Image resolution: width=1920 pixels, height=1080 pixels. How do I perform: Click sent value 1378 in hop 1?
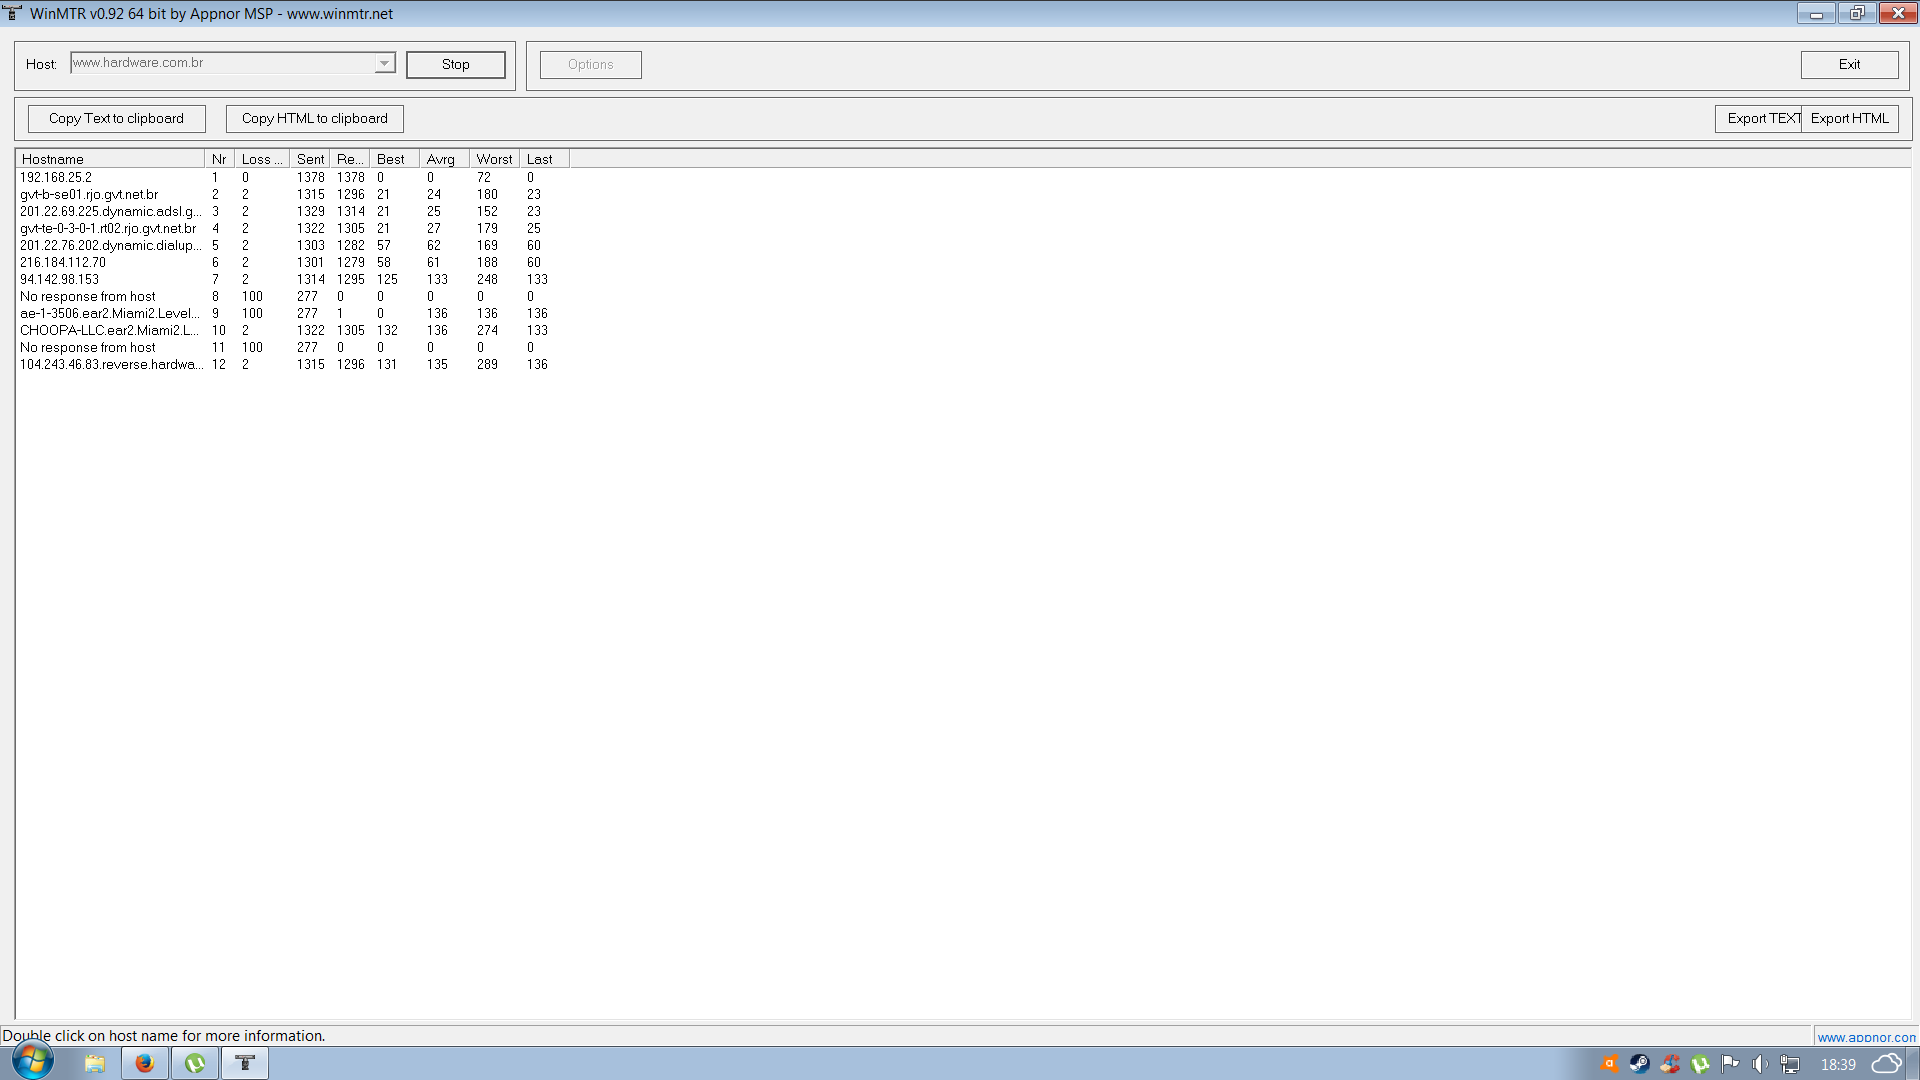pos(310,177)
